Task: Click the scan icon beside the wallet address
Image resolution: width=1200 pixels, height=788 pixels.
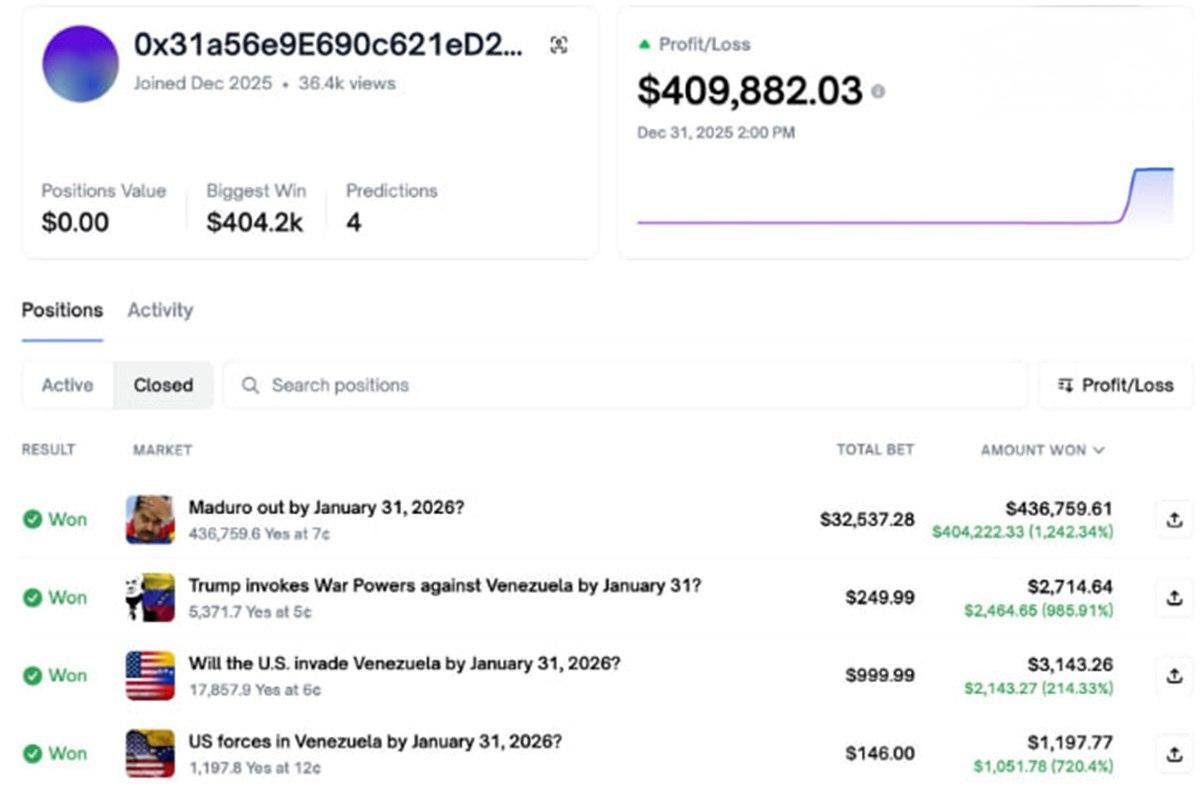Action: click(559, 45)
